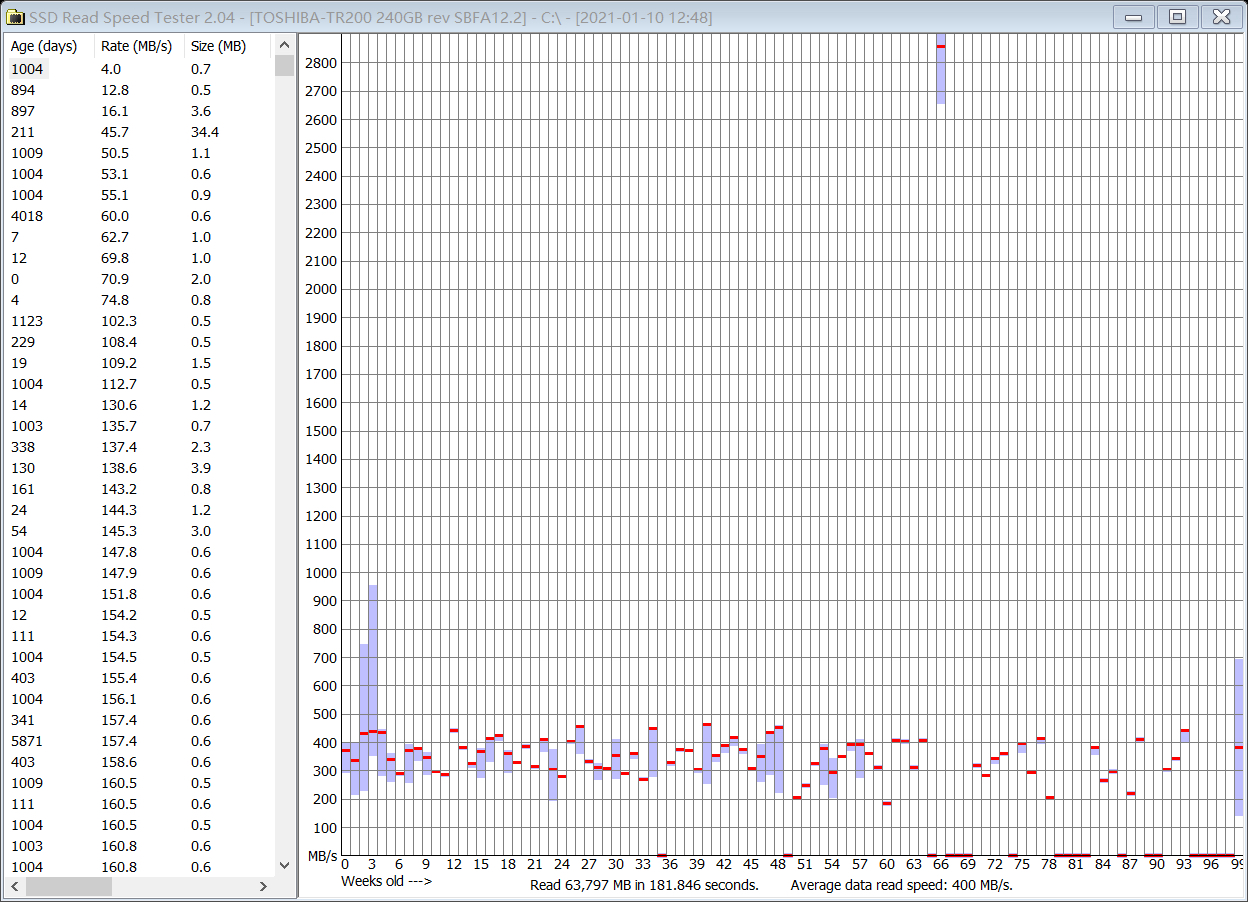
Task: Select row with rate 50.5 MB/s
Action: pyautogui.click(x=140, y=153)
